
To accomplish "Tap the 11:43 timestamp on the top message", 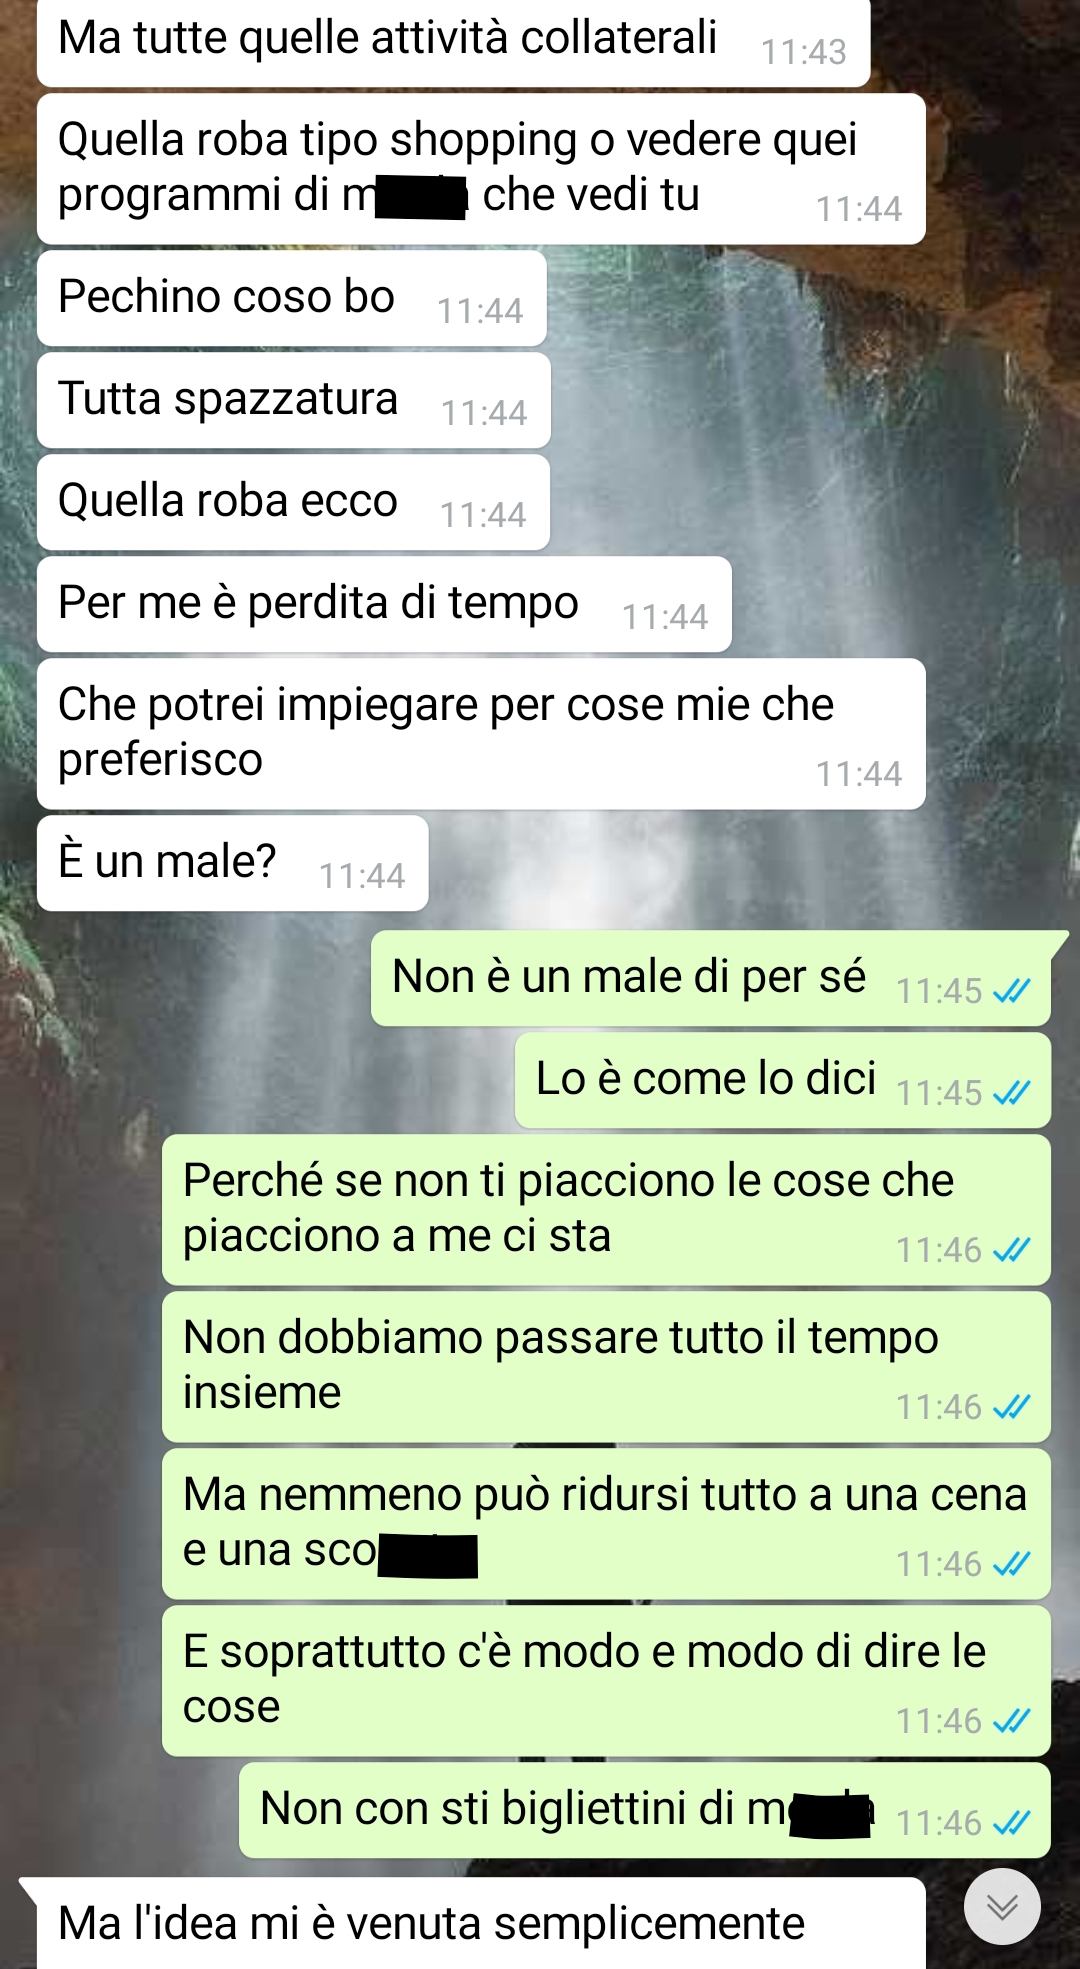I will 804,52.
